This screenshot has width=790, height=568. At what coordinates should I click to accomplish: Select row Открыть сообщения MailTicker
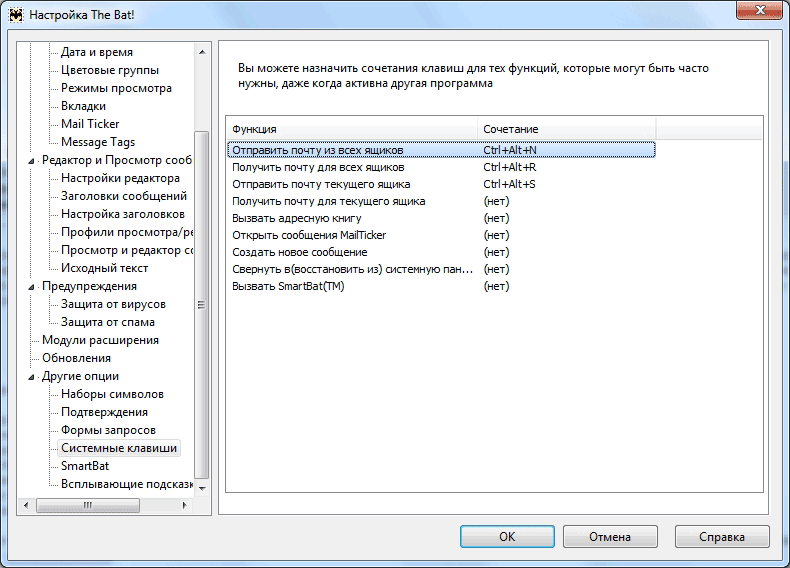[x=441, y=235]
